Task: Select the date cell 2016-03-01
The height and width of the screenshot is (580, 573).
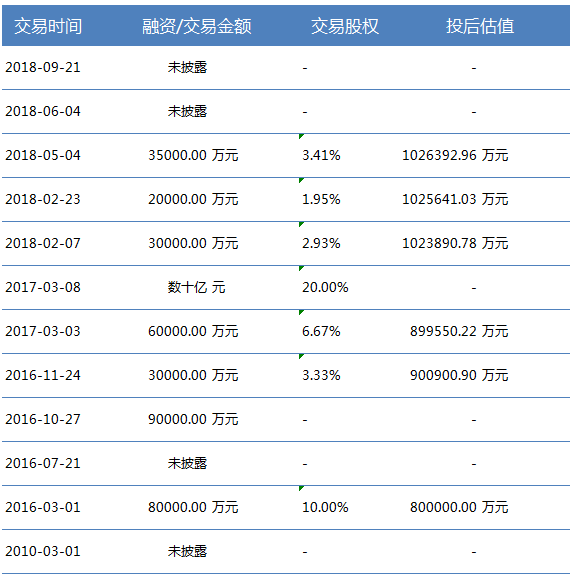Action: click(43, 508)
